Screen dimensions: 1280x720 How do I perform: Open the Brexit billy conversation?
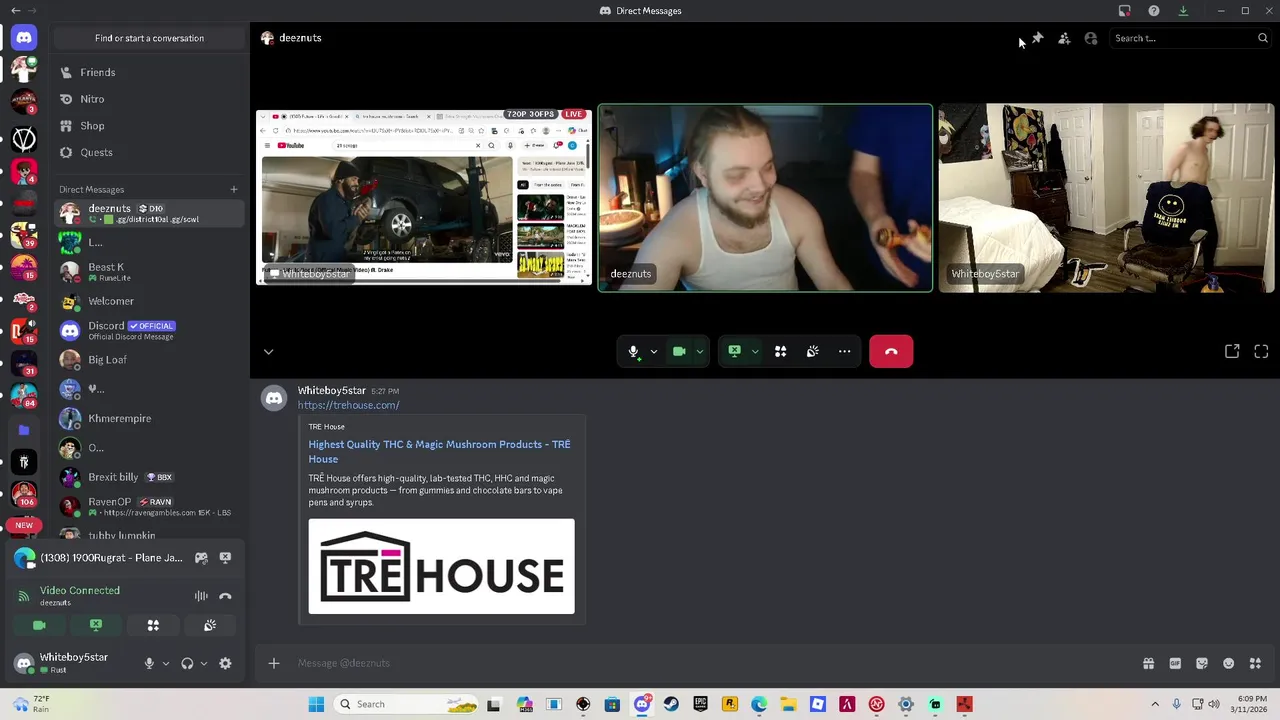(x=149, y=477)
